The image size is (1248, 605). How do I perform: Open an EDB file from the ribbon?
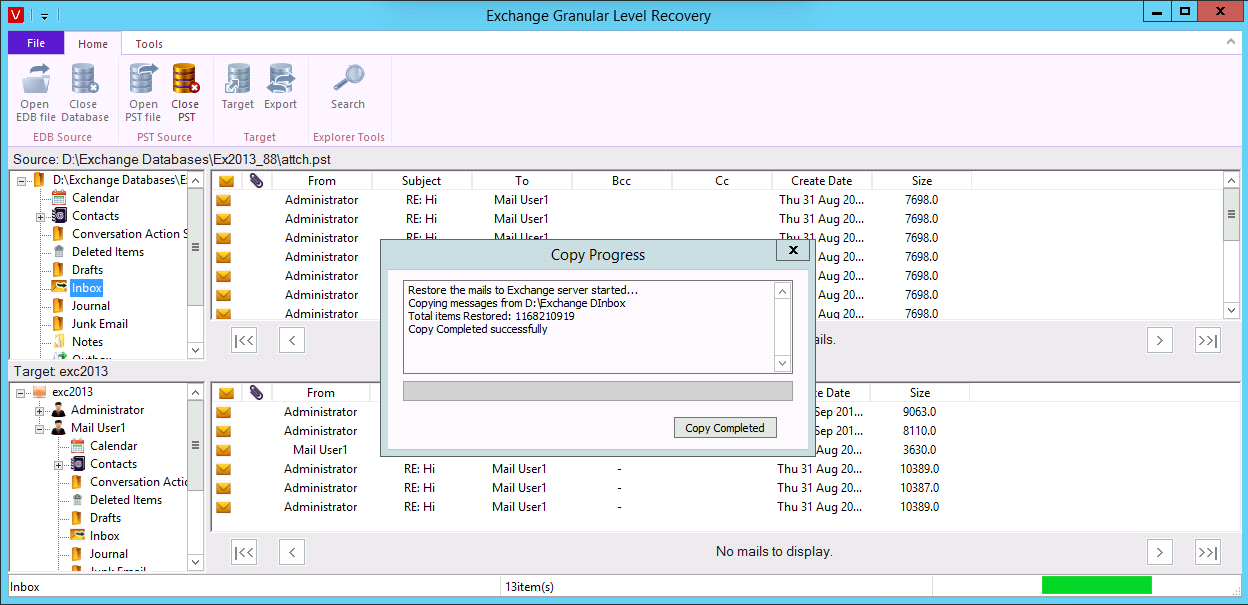point(35,92)
